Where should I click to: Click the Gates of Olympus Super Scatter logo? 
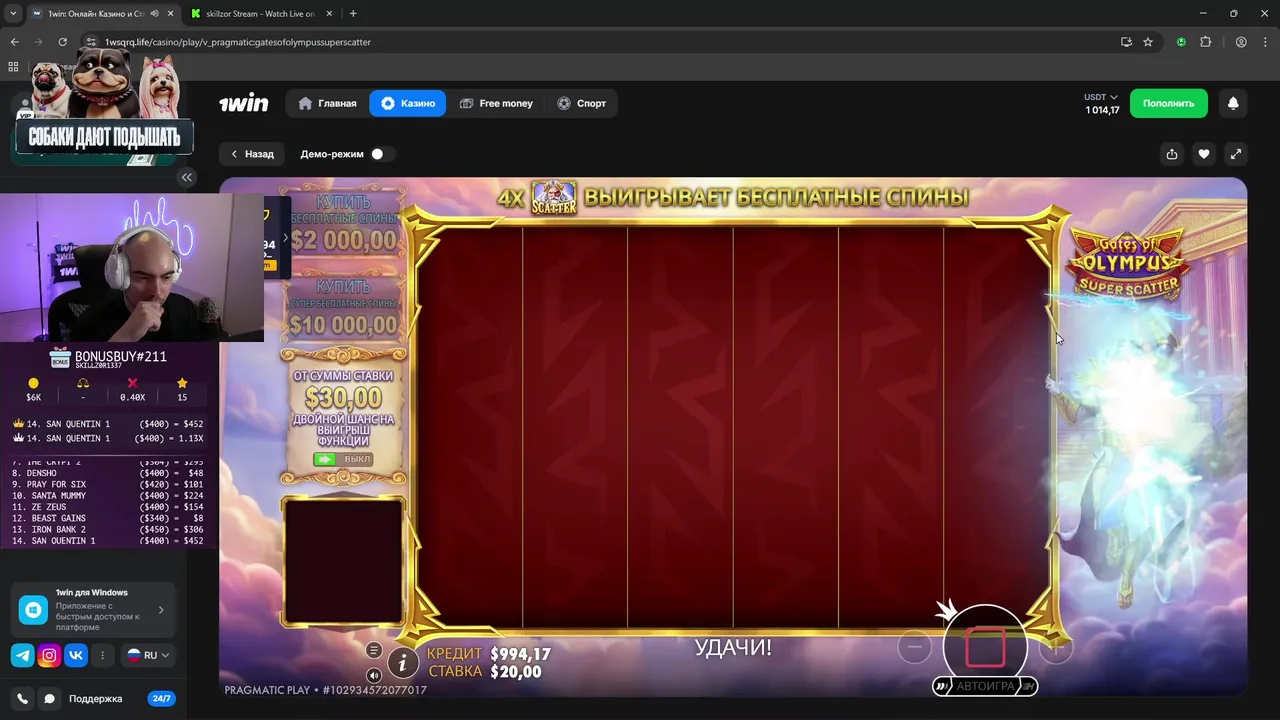(x=1128, y=262)
